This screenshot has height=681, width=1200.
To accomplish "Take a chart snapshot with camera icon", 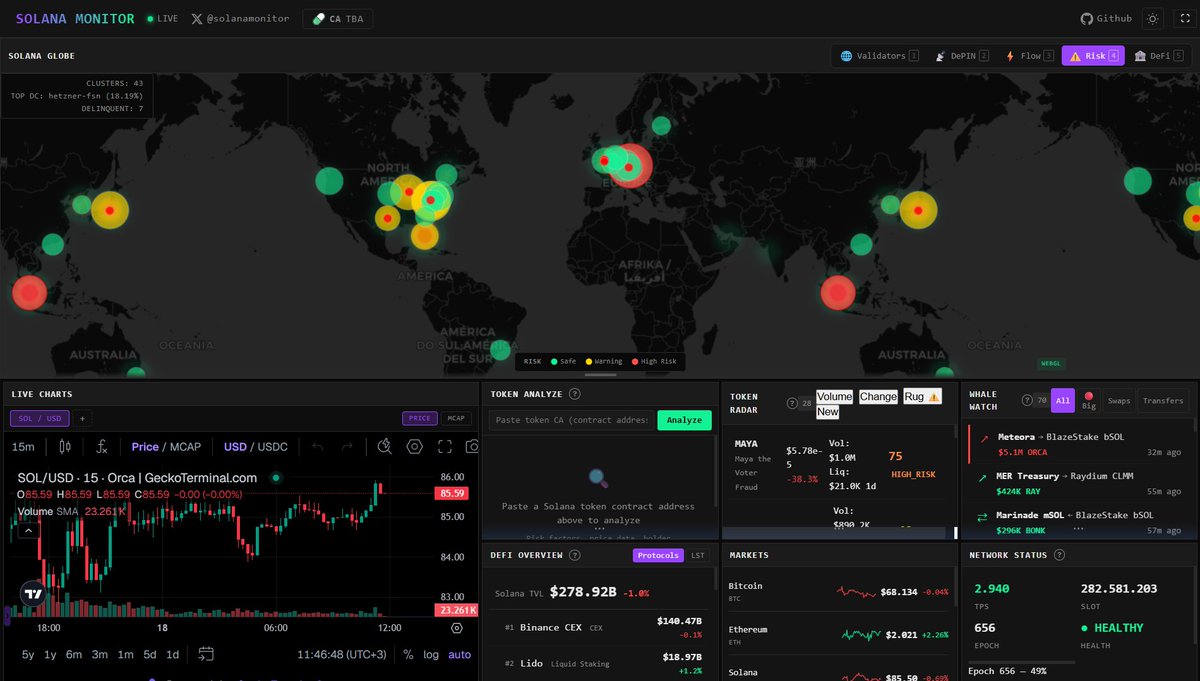I will (473, 447).
